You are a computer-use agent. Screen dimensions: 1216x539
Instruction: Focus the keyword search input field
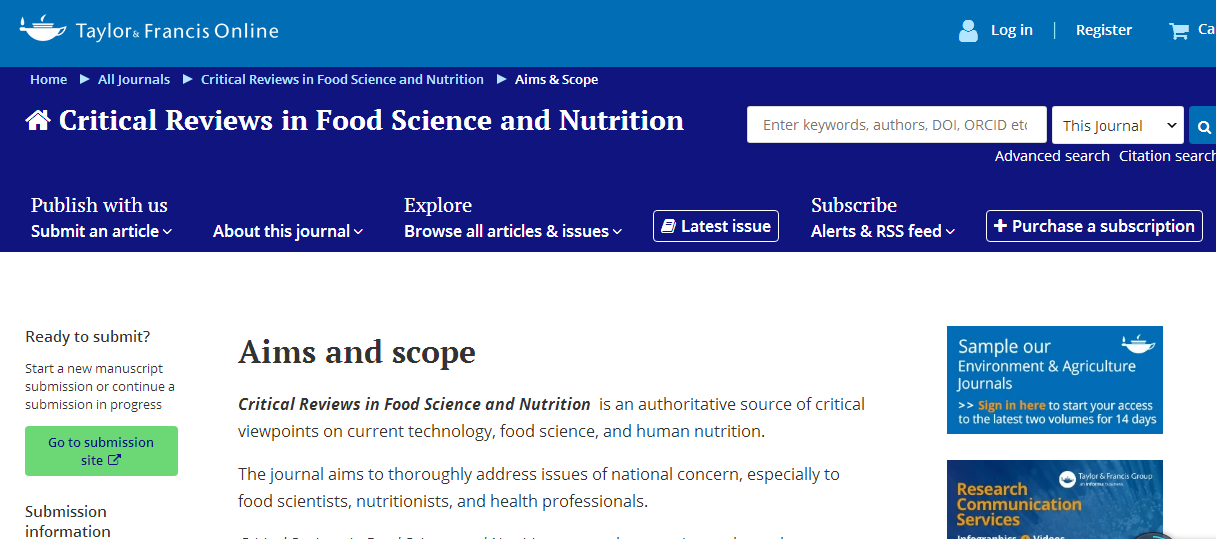(896, 125)
